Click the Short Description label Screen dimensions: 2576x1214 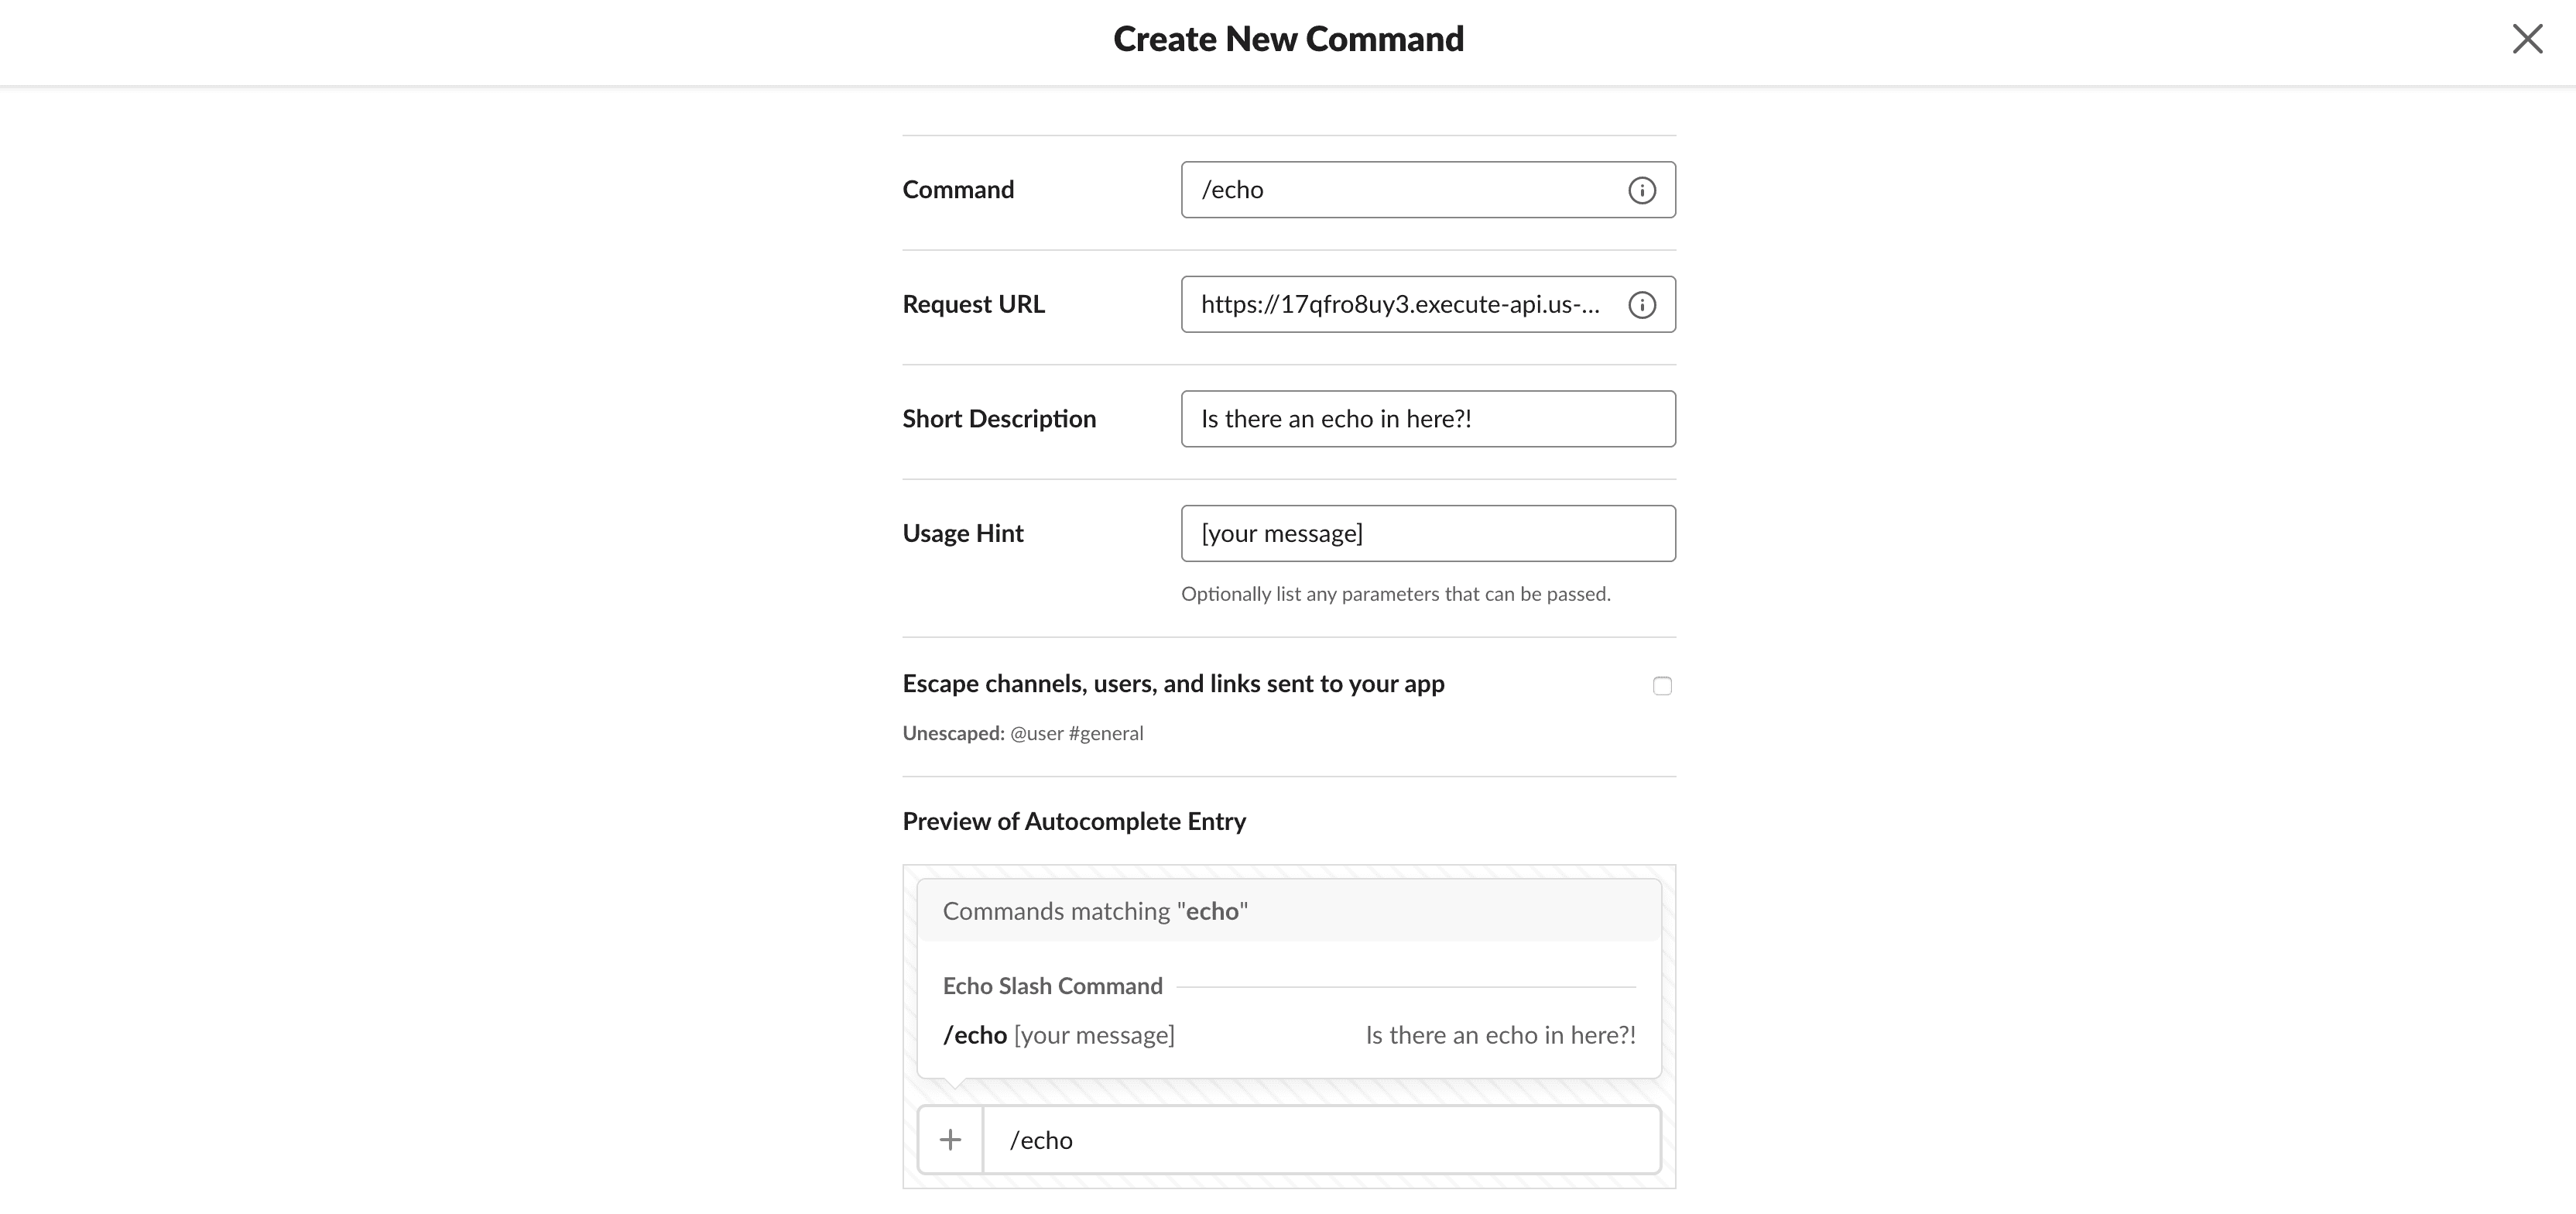click(999, 419)
